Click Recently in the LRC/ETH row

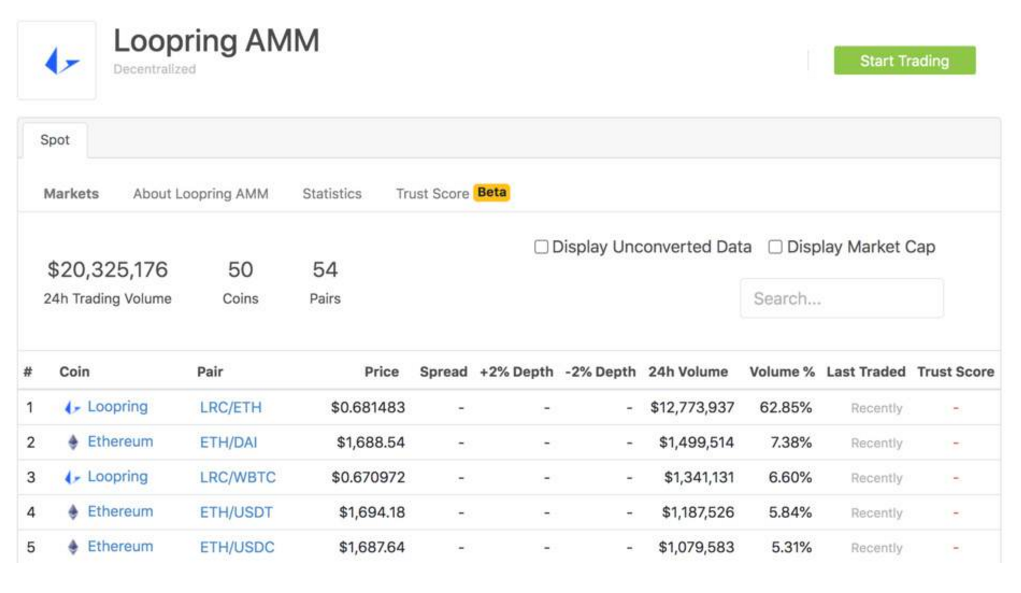click(876, 408)
